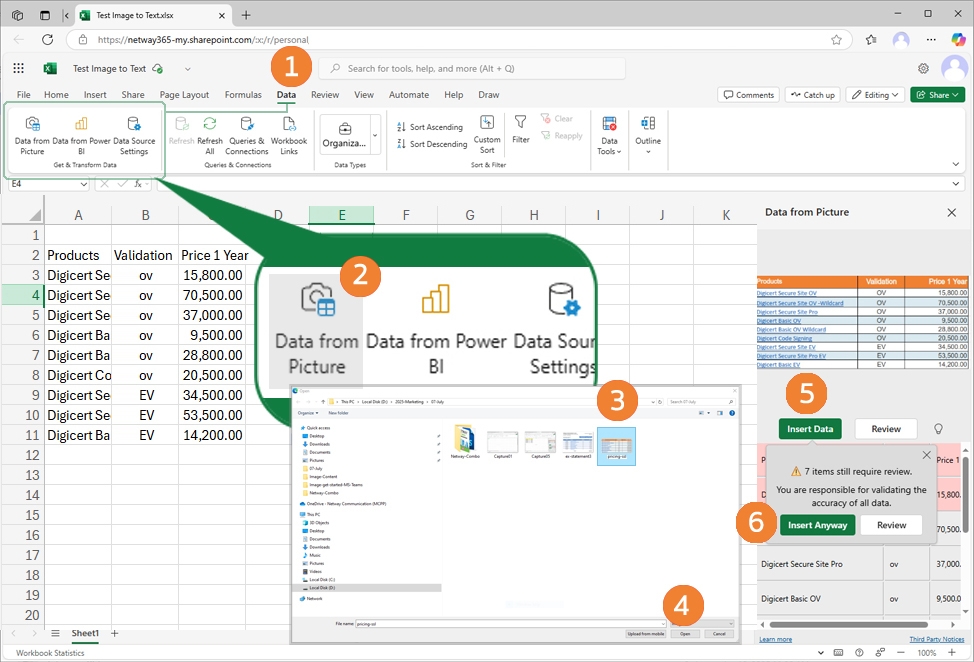The image size is (974, 662).
Task: Sort Ascending the selection
Action: (x=430, y=127)
